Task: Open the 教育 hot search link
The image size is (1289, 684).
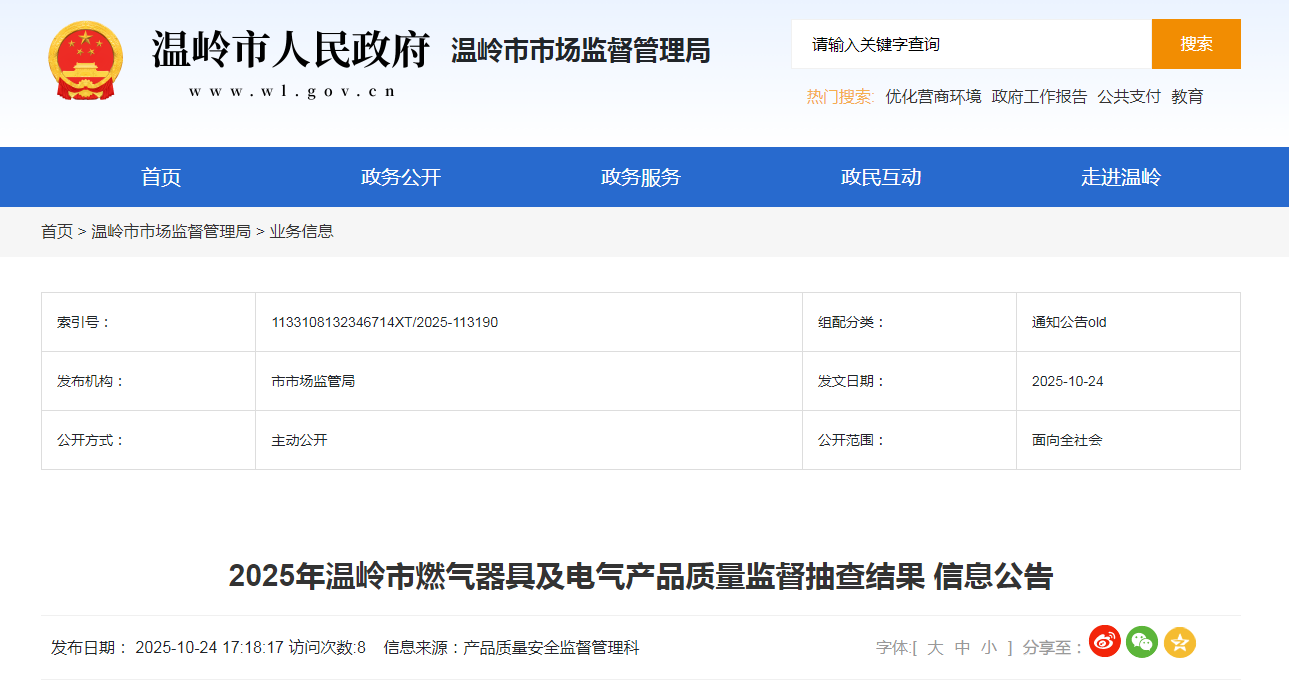Action: [x=1187, y=97]
